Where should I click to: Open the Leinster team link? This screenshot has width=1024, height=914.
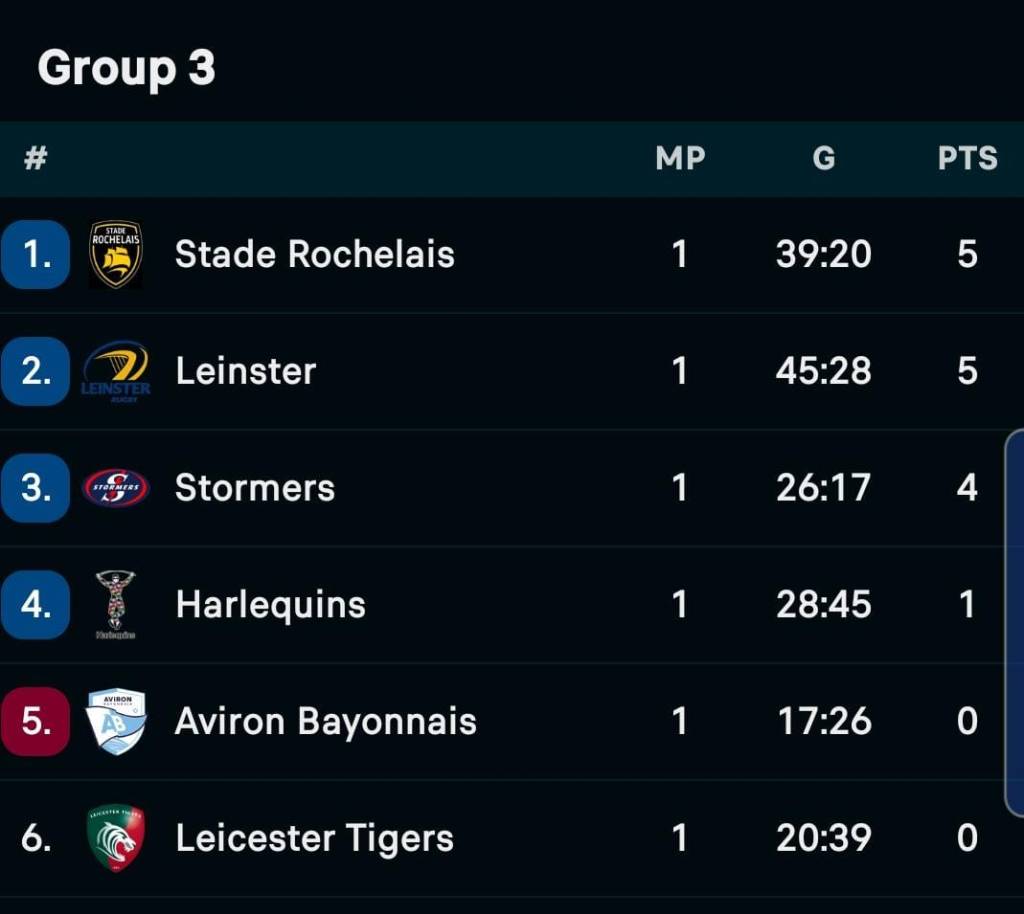[246, 371]
